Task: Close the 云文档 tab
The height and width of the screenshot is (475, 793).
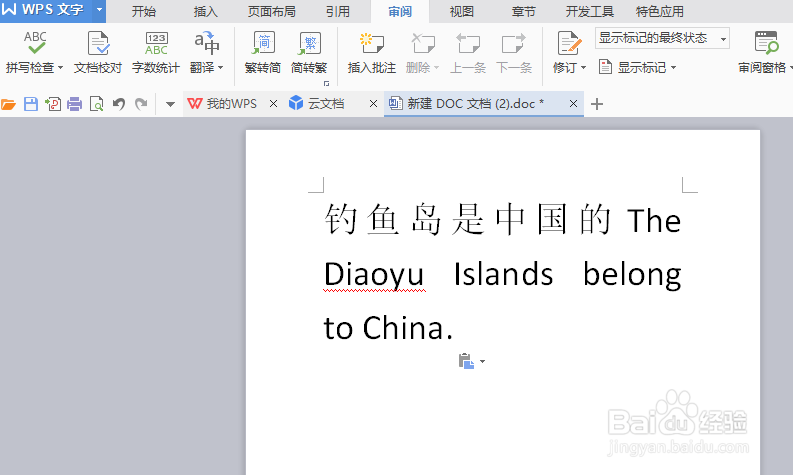Action: [x=373, y=104]
